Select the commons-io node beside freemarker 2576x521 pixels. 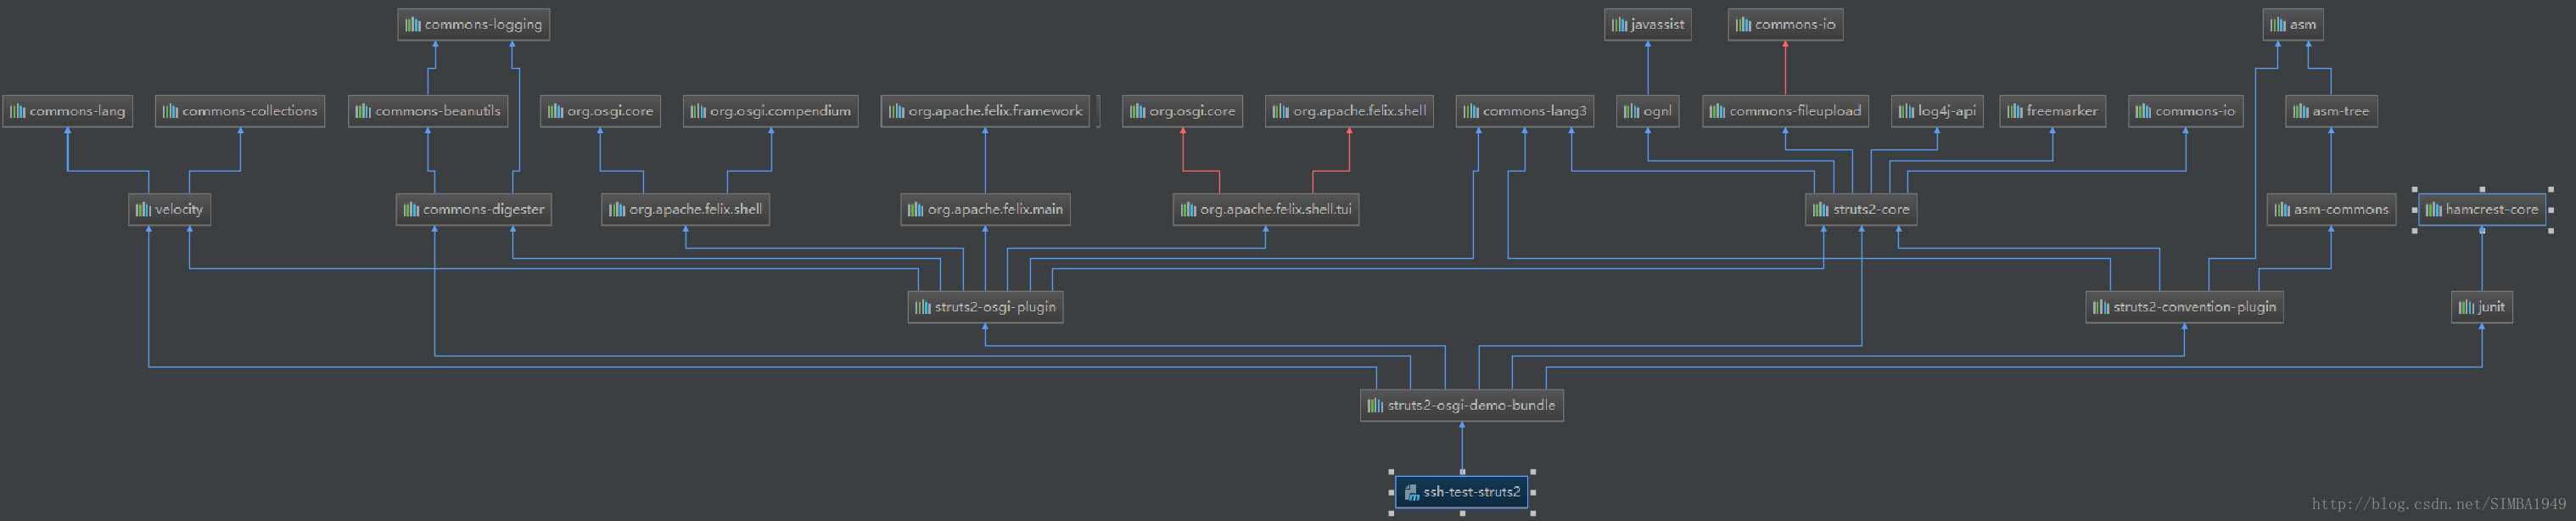[2186, 111]
